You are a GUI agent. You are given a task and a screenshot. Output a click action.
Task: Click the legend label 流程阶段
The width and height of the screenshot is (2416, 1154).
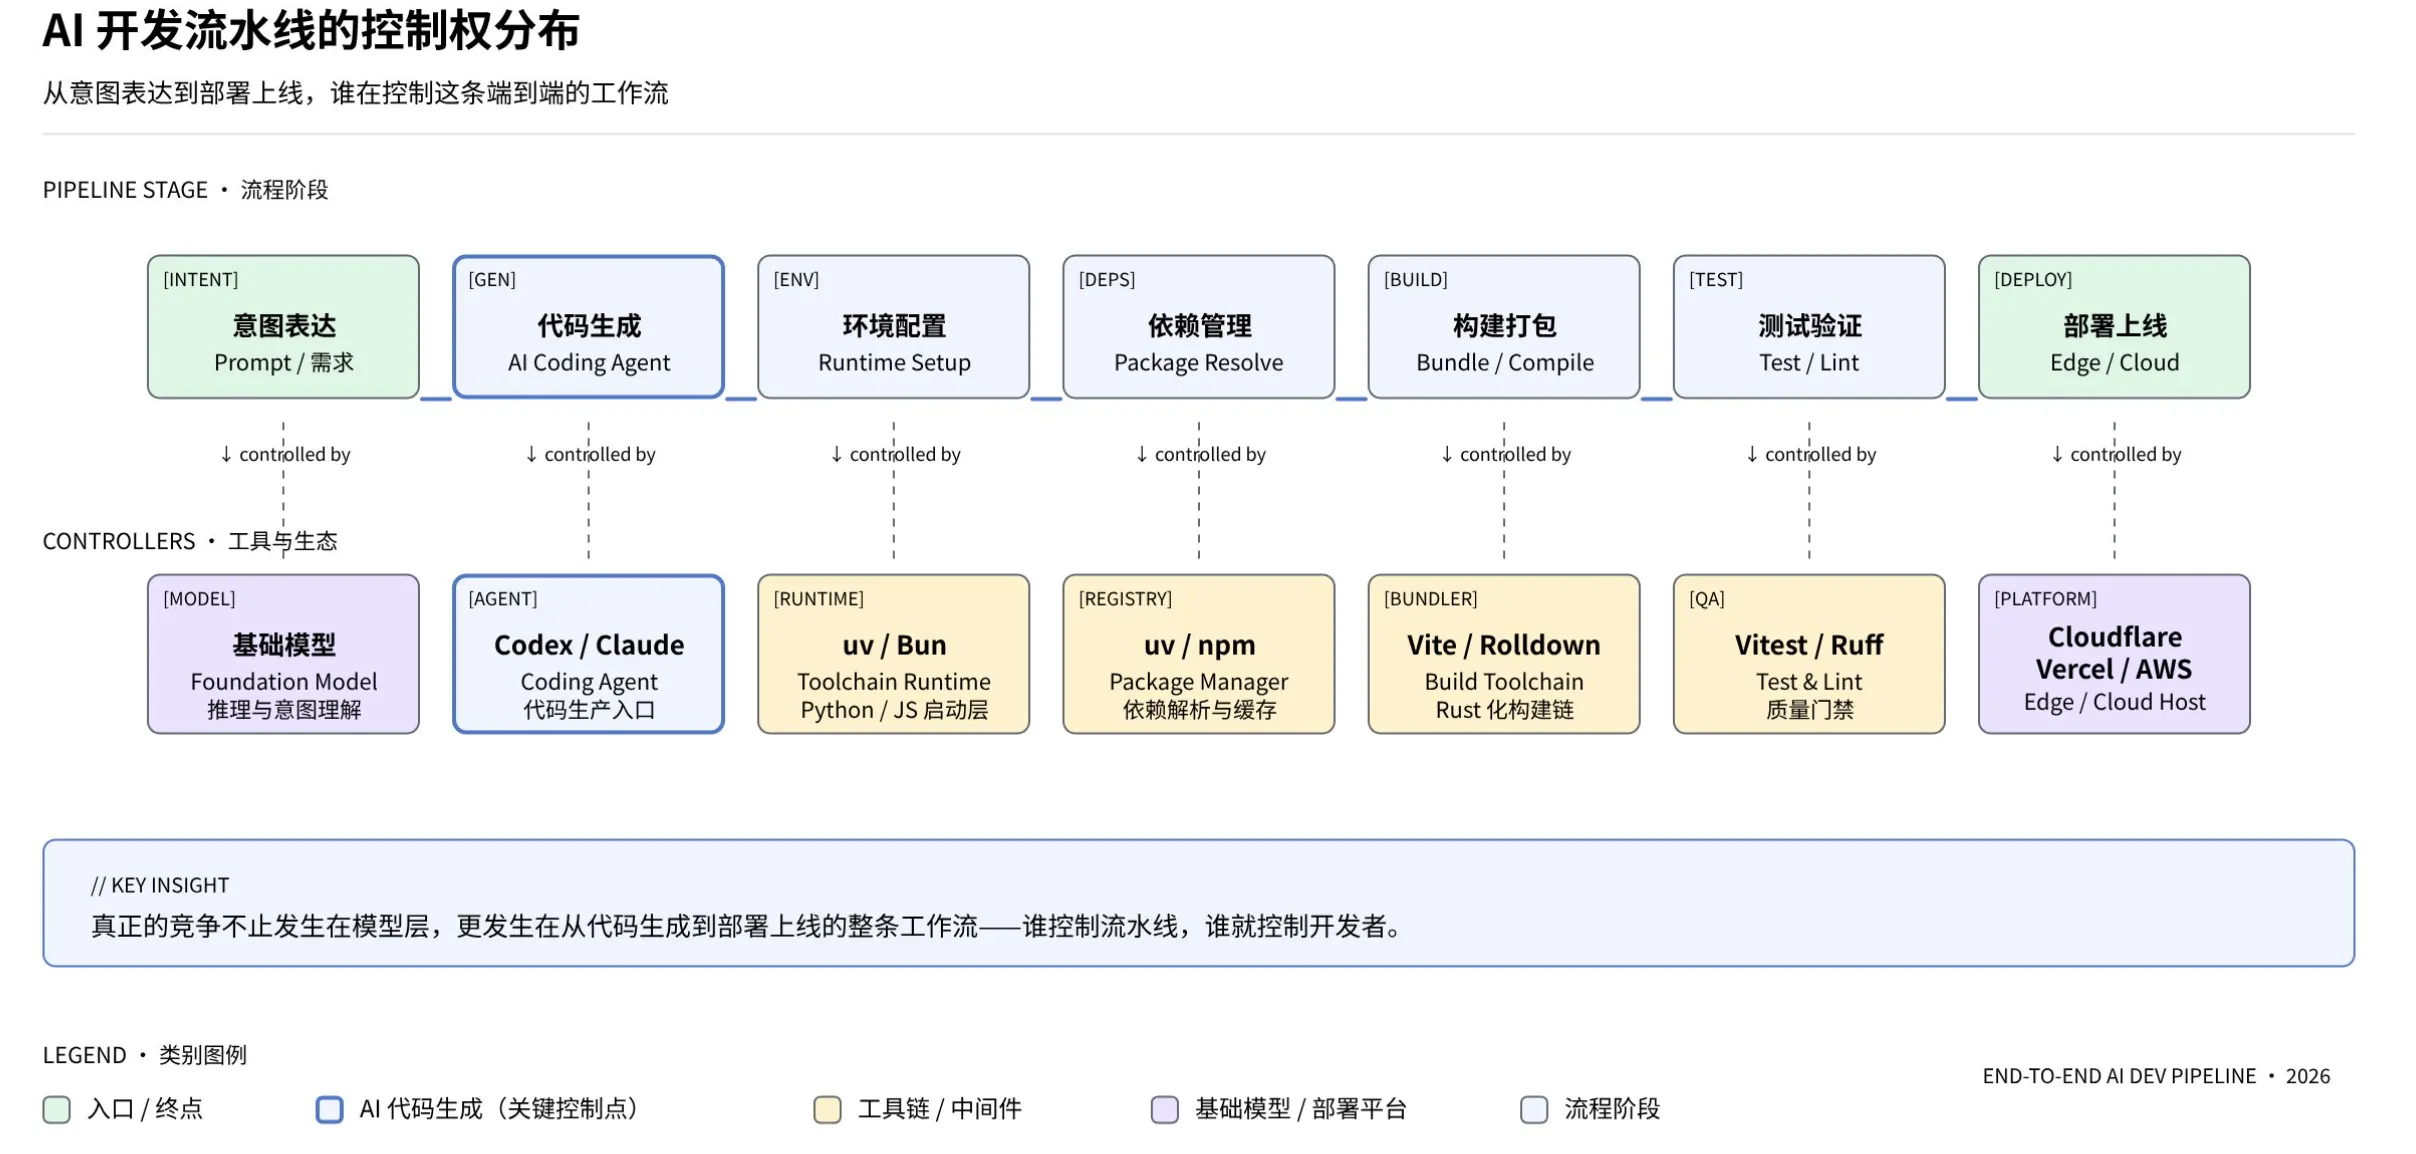(x=1612, y=1109)
